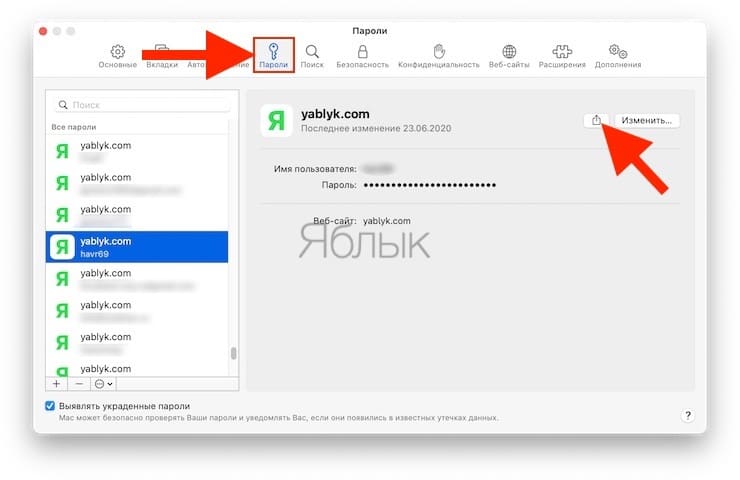This screenshot has height=480, width=740.
Task: Select the highlighted yablyk.com havr69 entry
Action: click(x=137, y=247)
